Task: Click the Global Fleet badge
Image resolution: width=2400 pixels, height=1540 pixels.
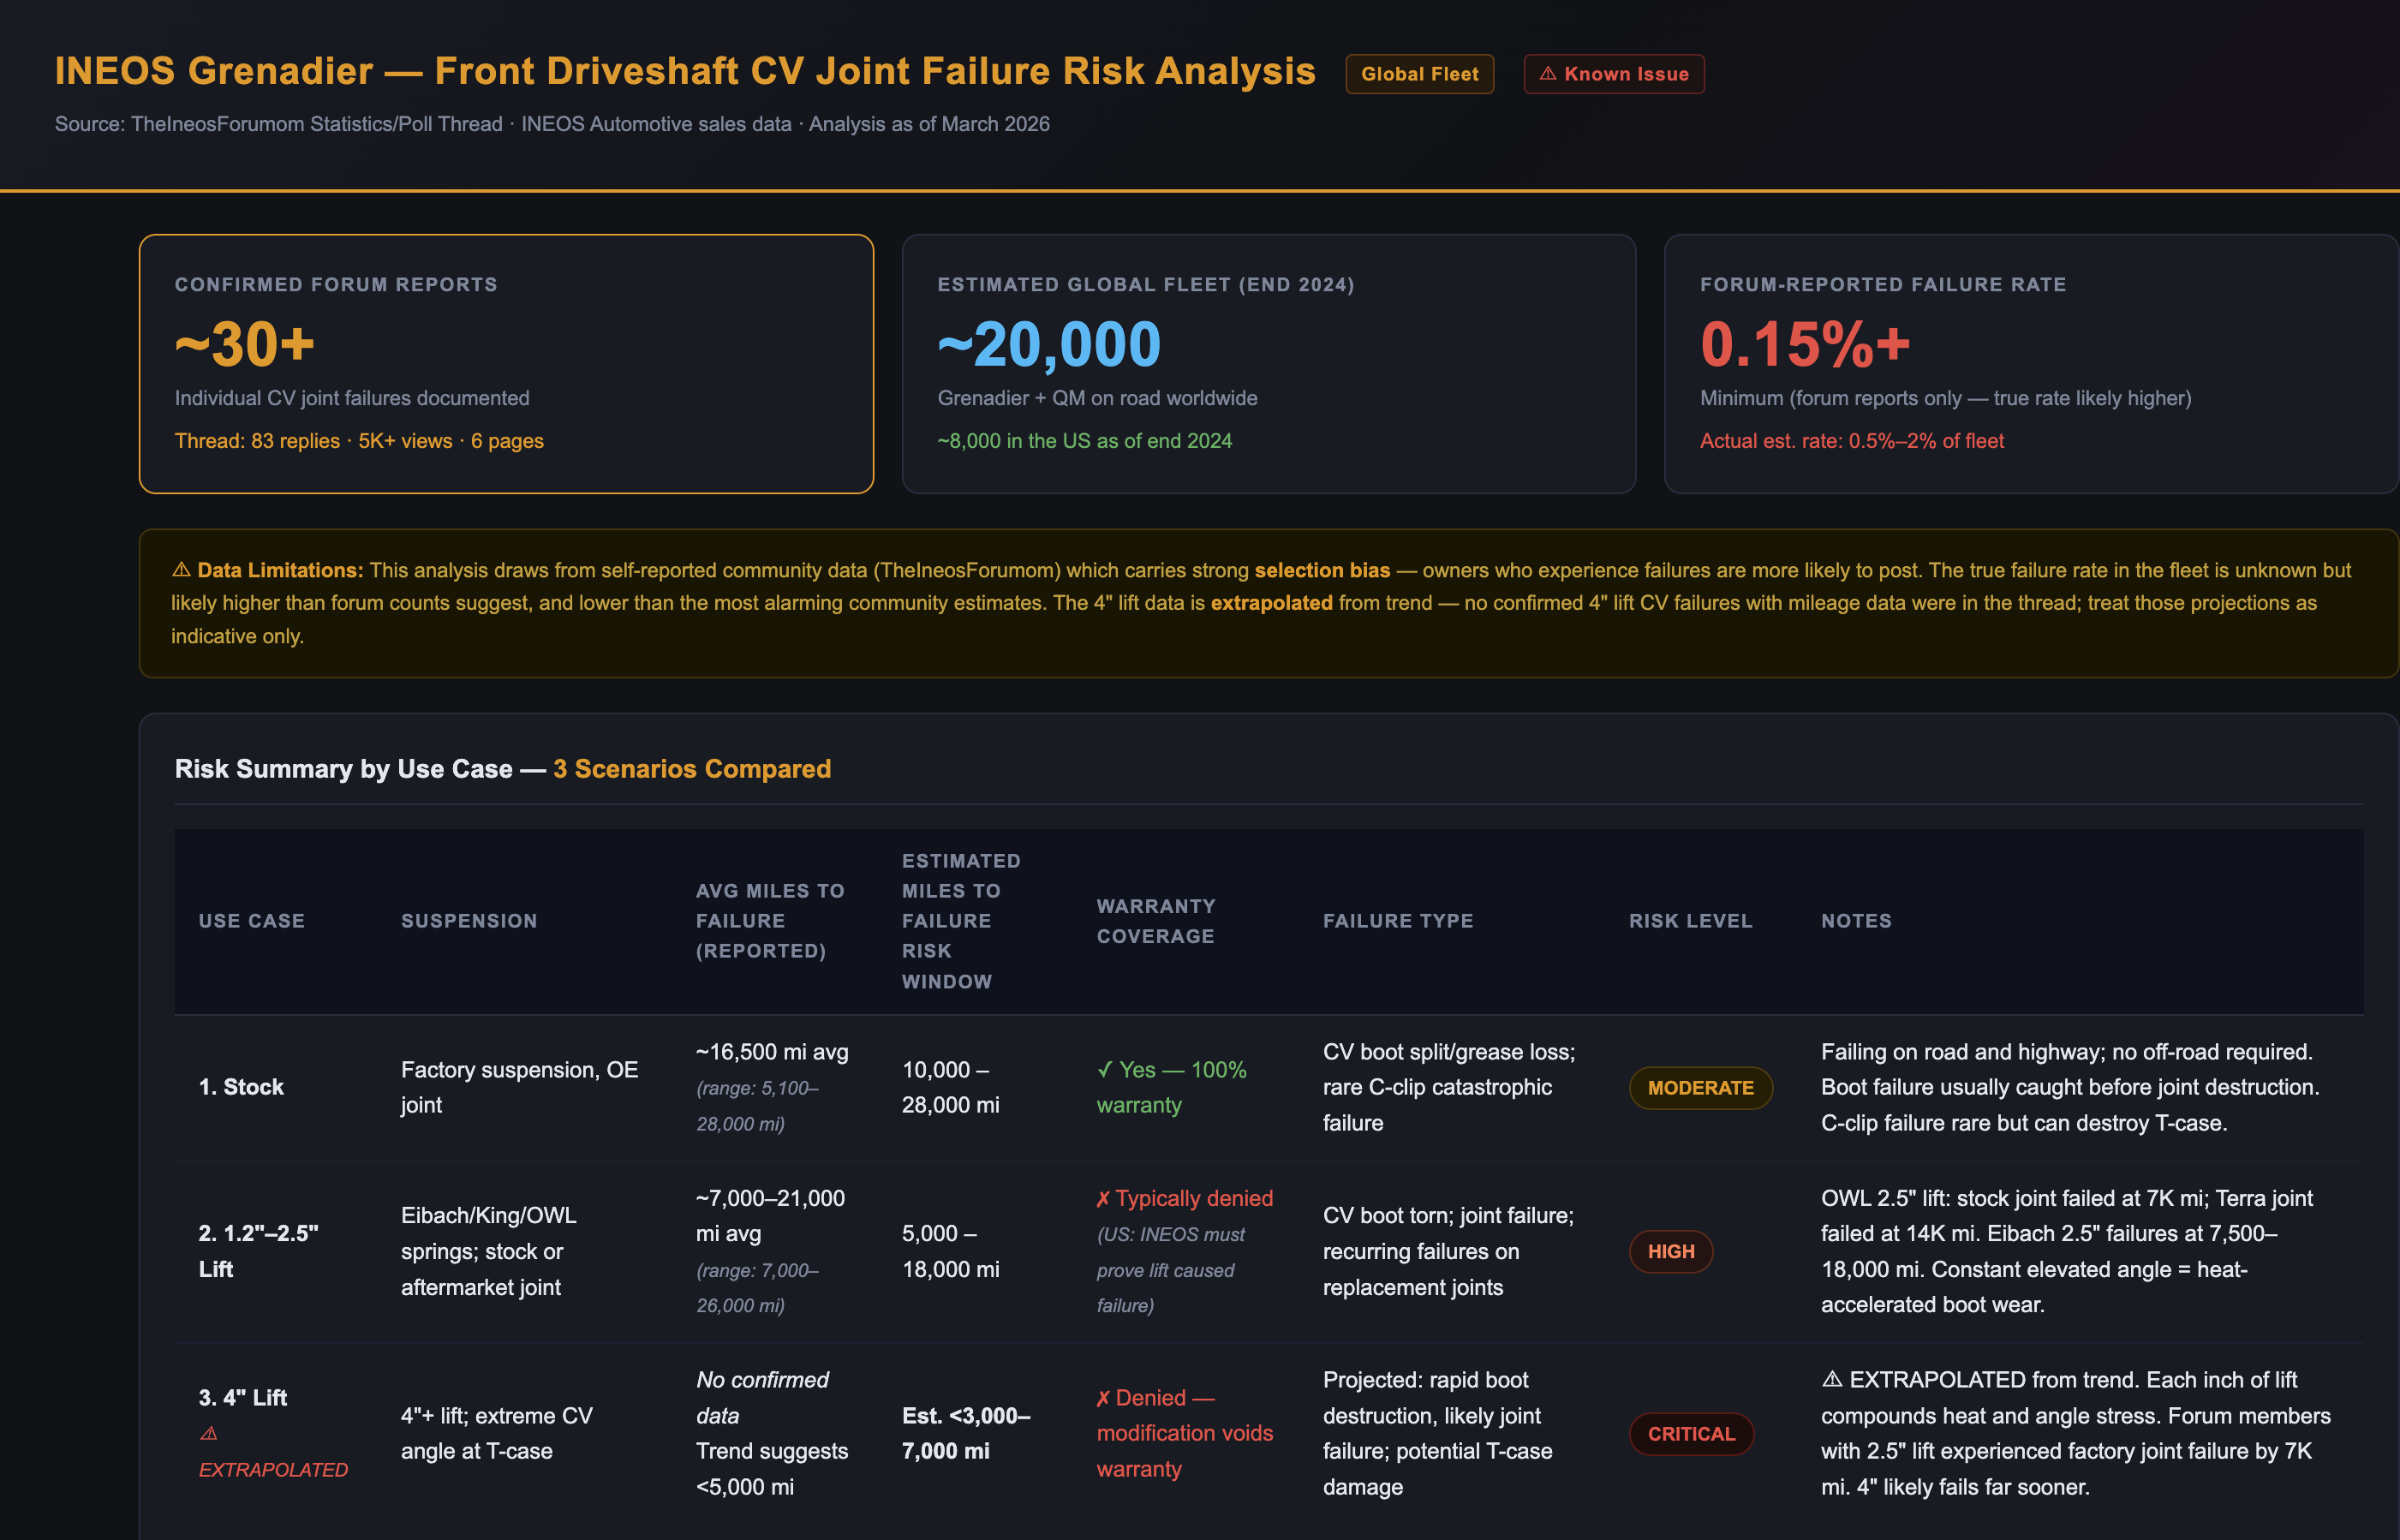Action: pos(1419,74)
